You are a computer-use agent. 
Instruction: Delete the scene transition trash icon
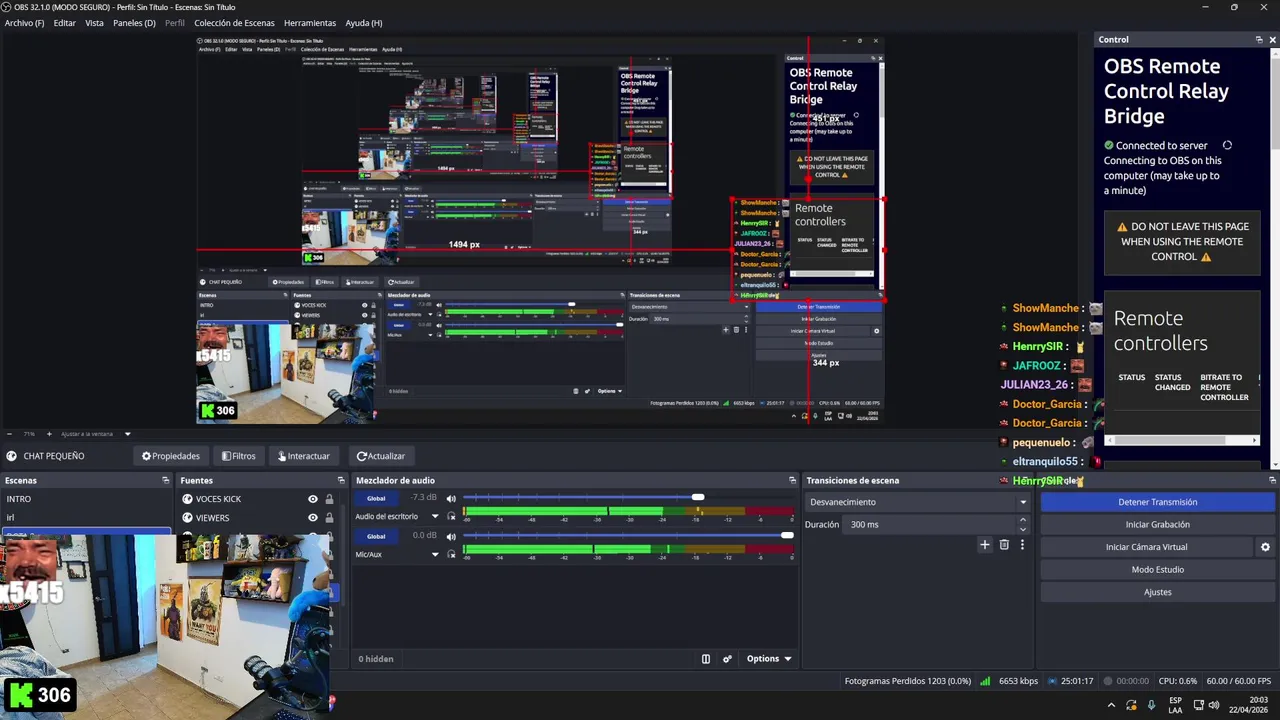tap(1004, 545)
